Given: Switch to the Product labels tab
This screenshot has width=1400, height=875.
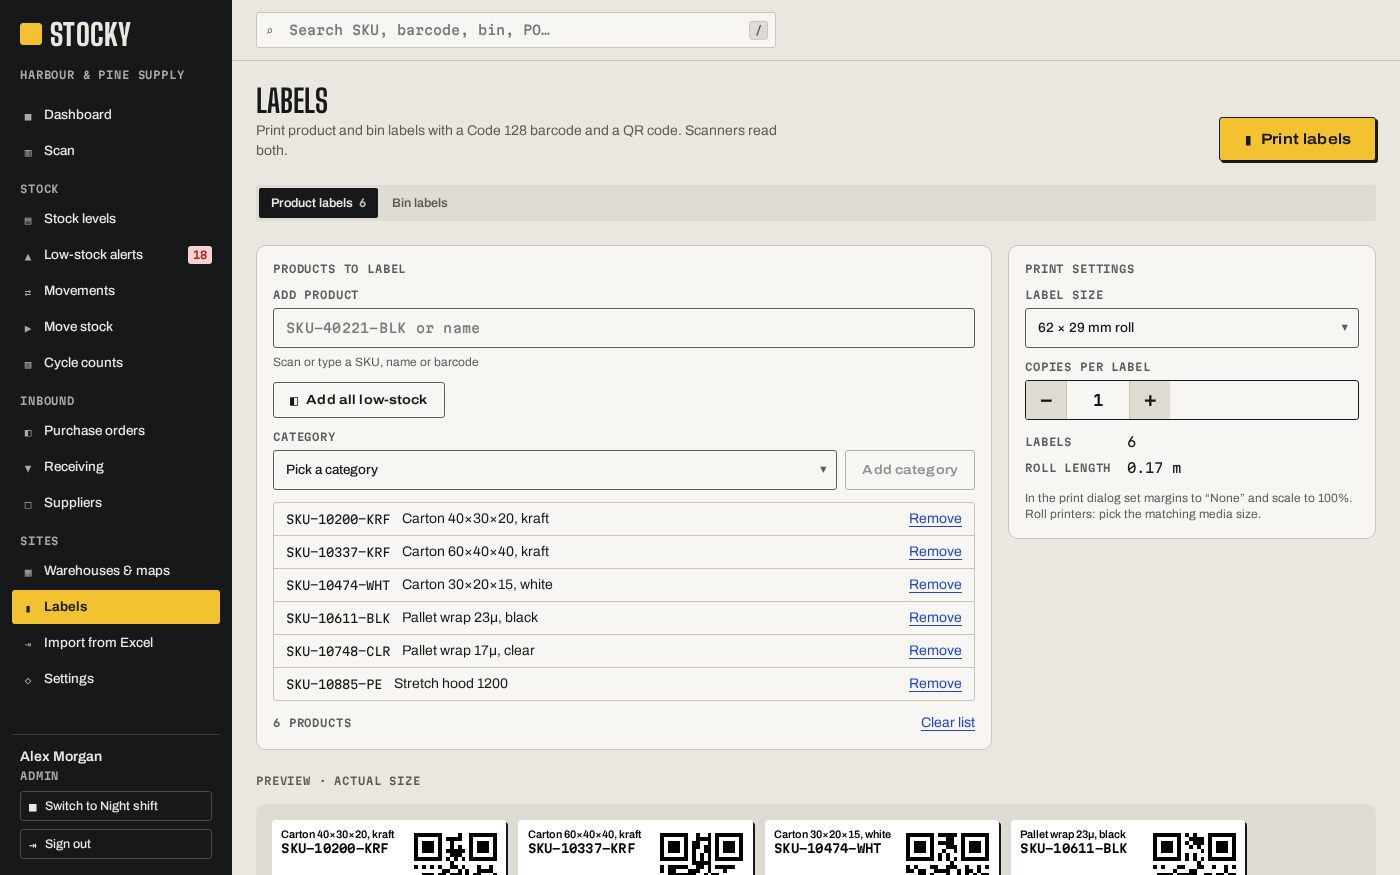Looking at the screenshot, I should pyautogui.click(x=318, y=203).
